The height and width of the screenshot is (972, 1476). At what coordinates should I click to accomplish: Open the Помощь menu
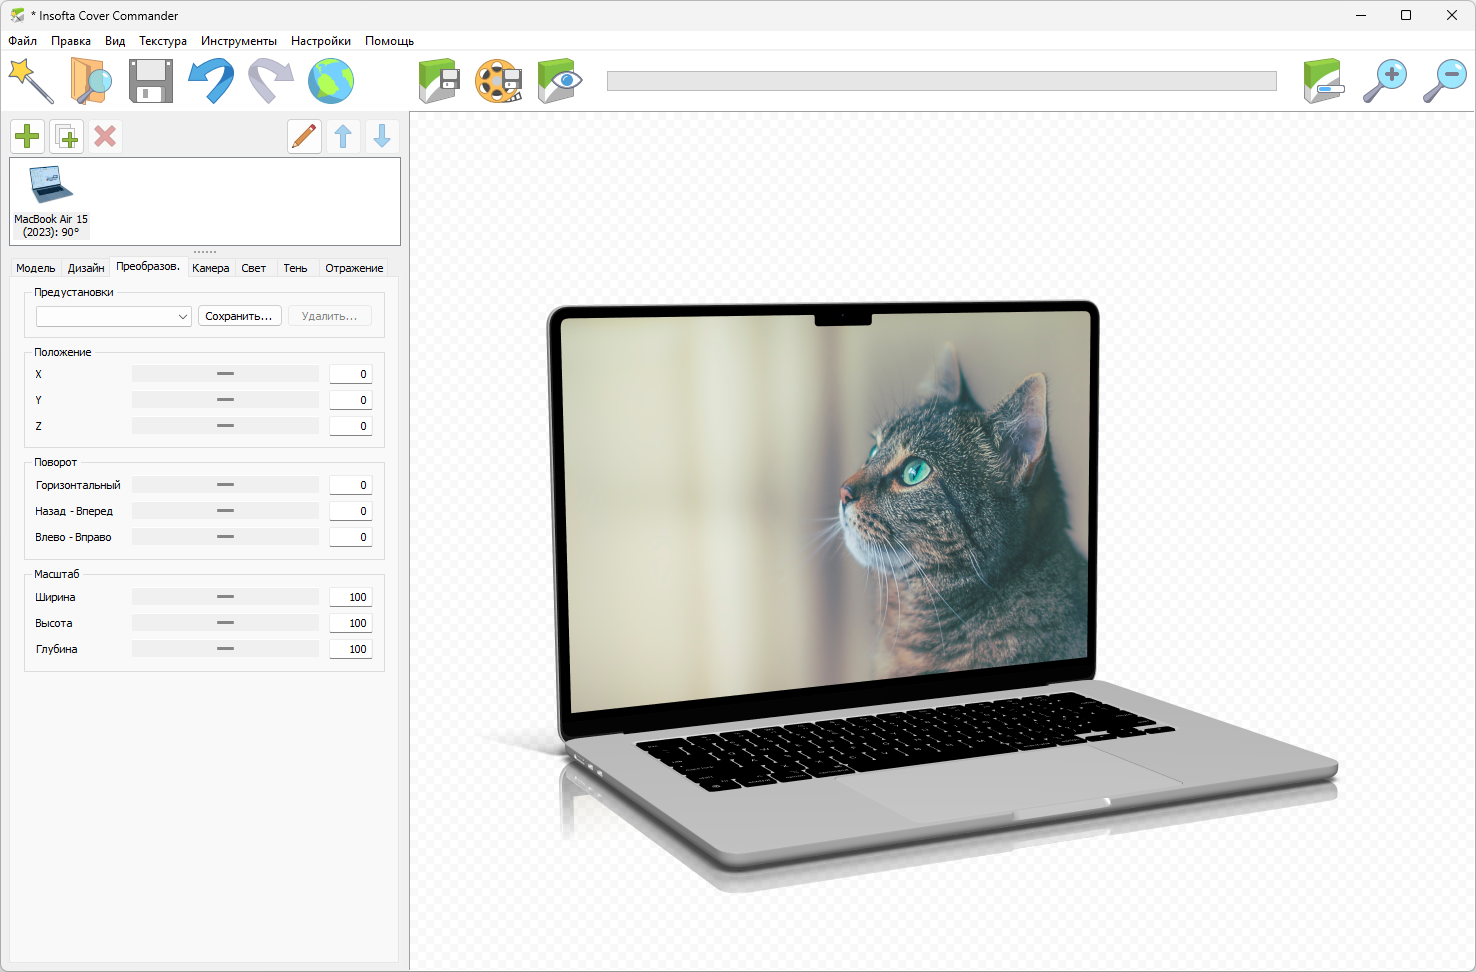(x=389, y=41)
